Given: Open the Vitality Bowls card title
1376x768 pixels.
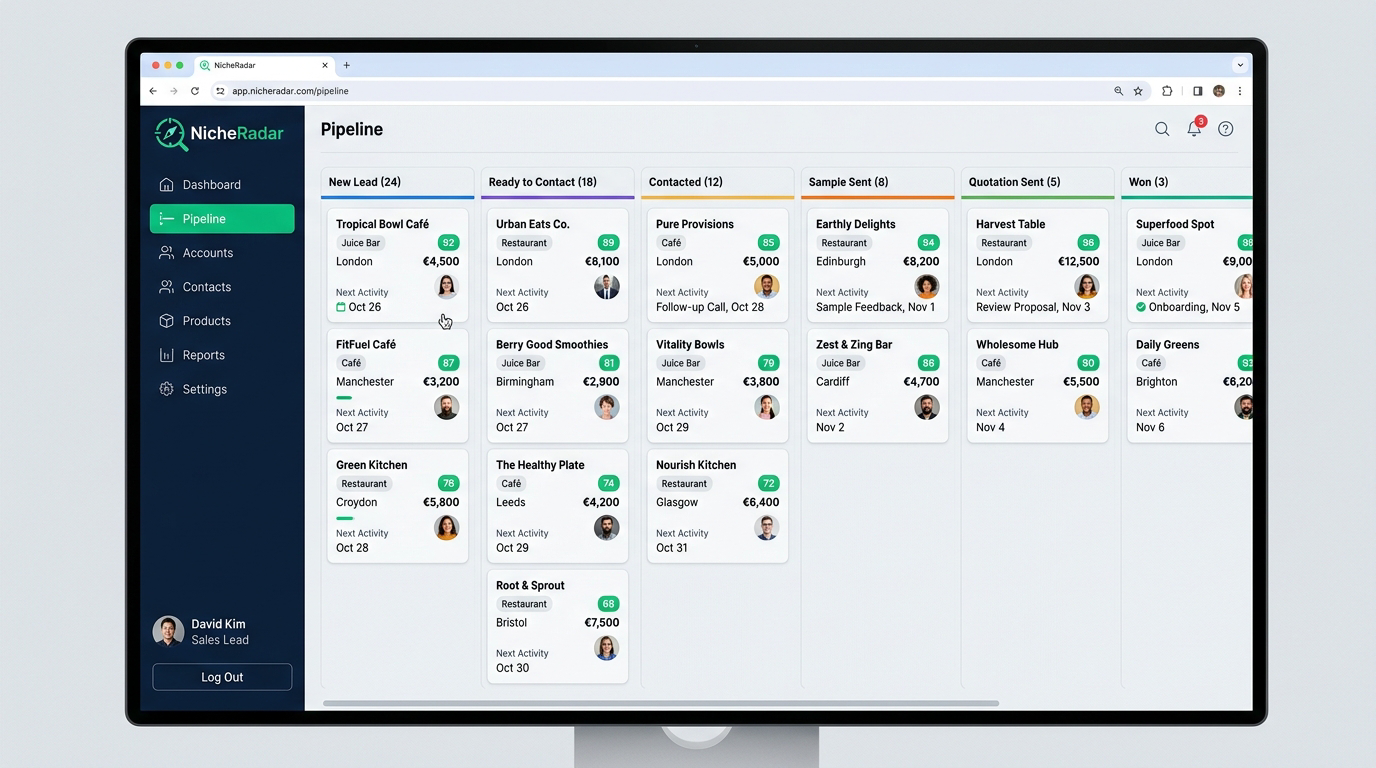Looking at the screenshot, I should click(690, 344).
